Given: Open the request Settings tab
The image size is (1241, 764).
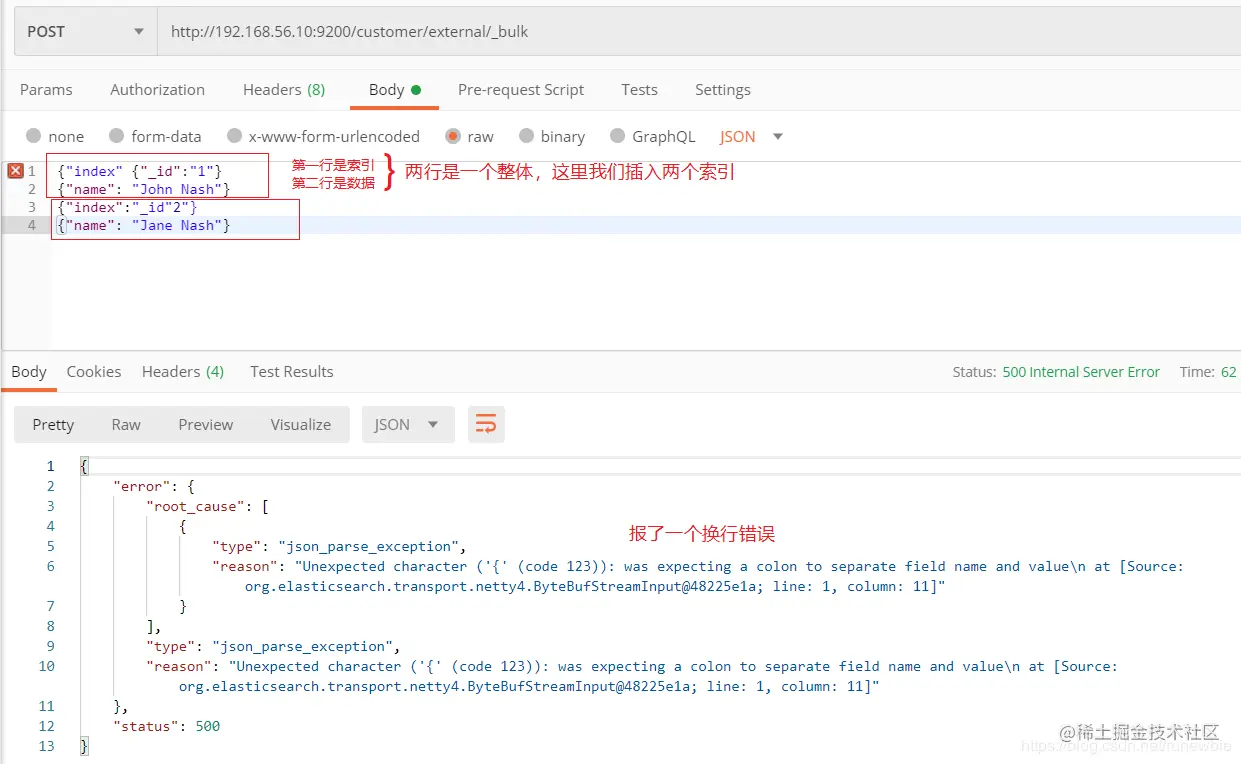Looking at the screenshot, I should click(723, 90).
